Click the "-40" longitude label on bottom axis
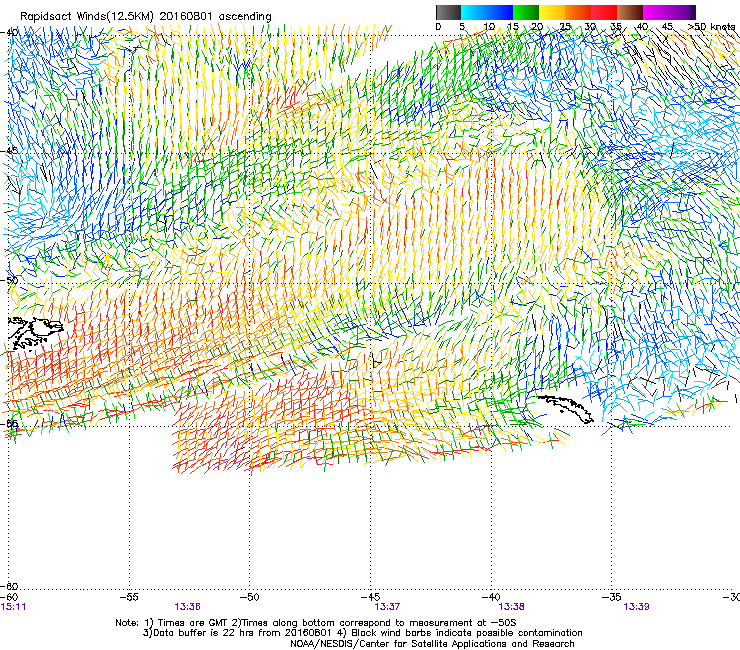The height and width of the screenshot is (650, 740). click(x=491, y=597)
